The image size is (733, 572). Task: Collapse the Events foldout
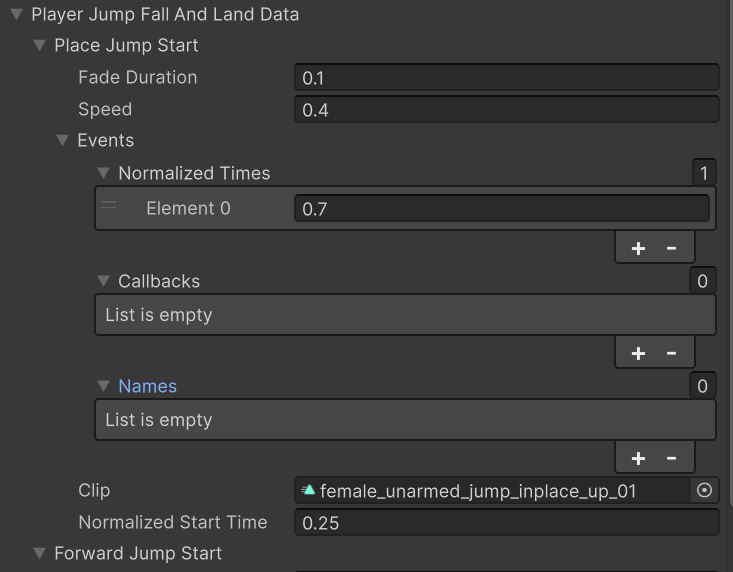[x=63, y=141]
